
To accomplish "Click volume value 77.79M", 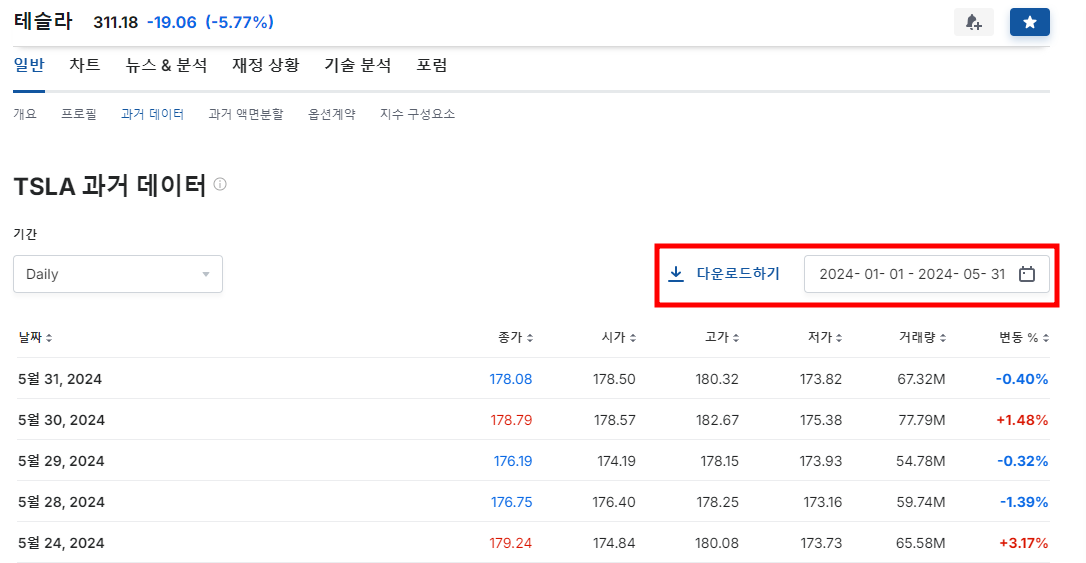I will pos(921,420).
